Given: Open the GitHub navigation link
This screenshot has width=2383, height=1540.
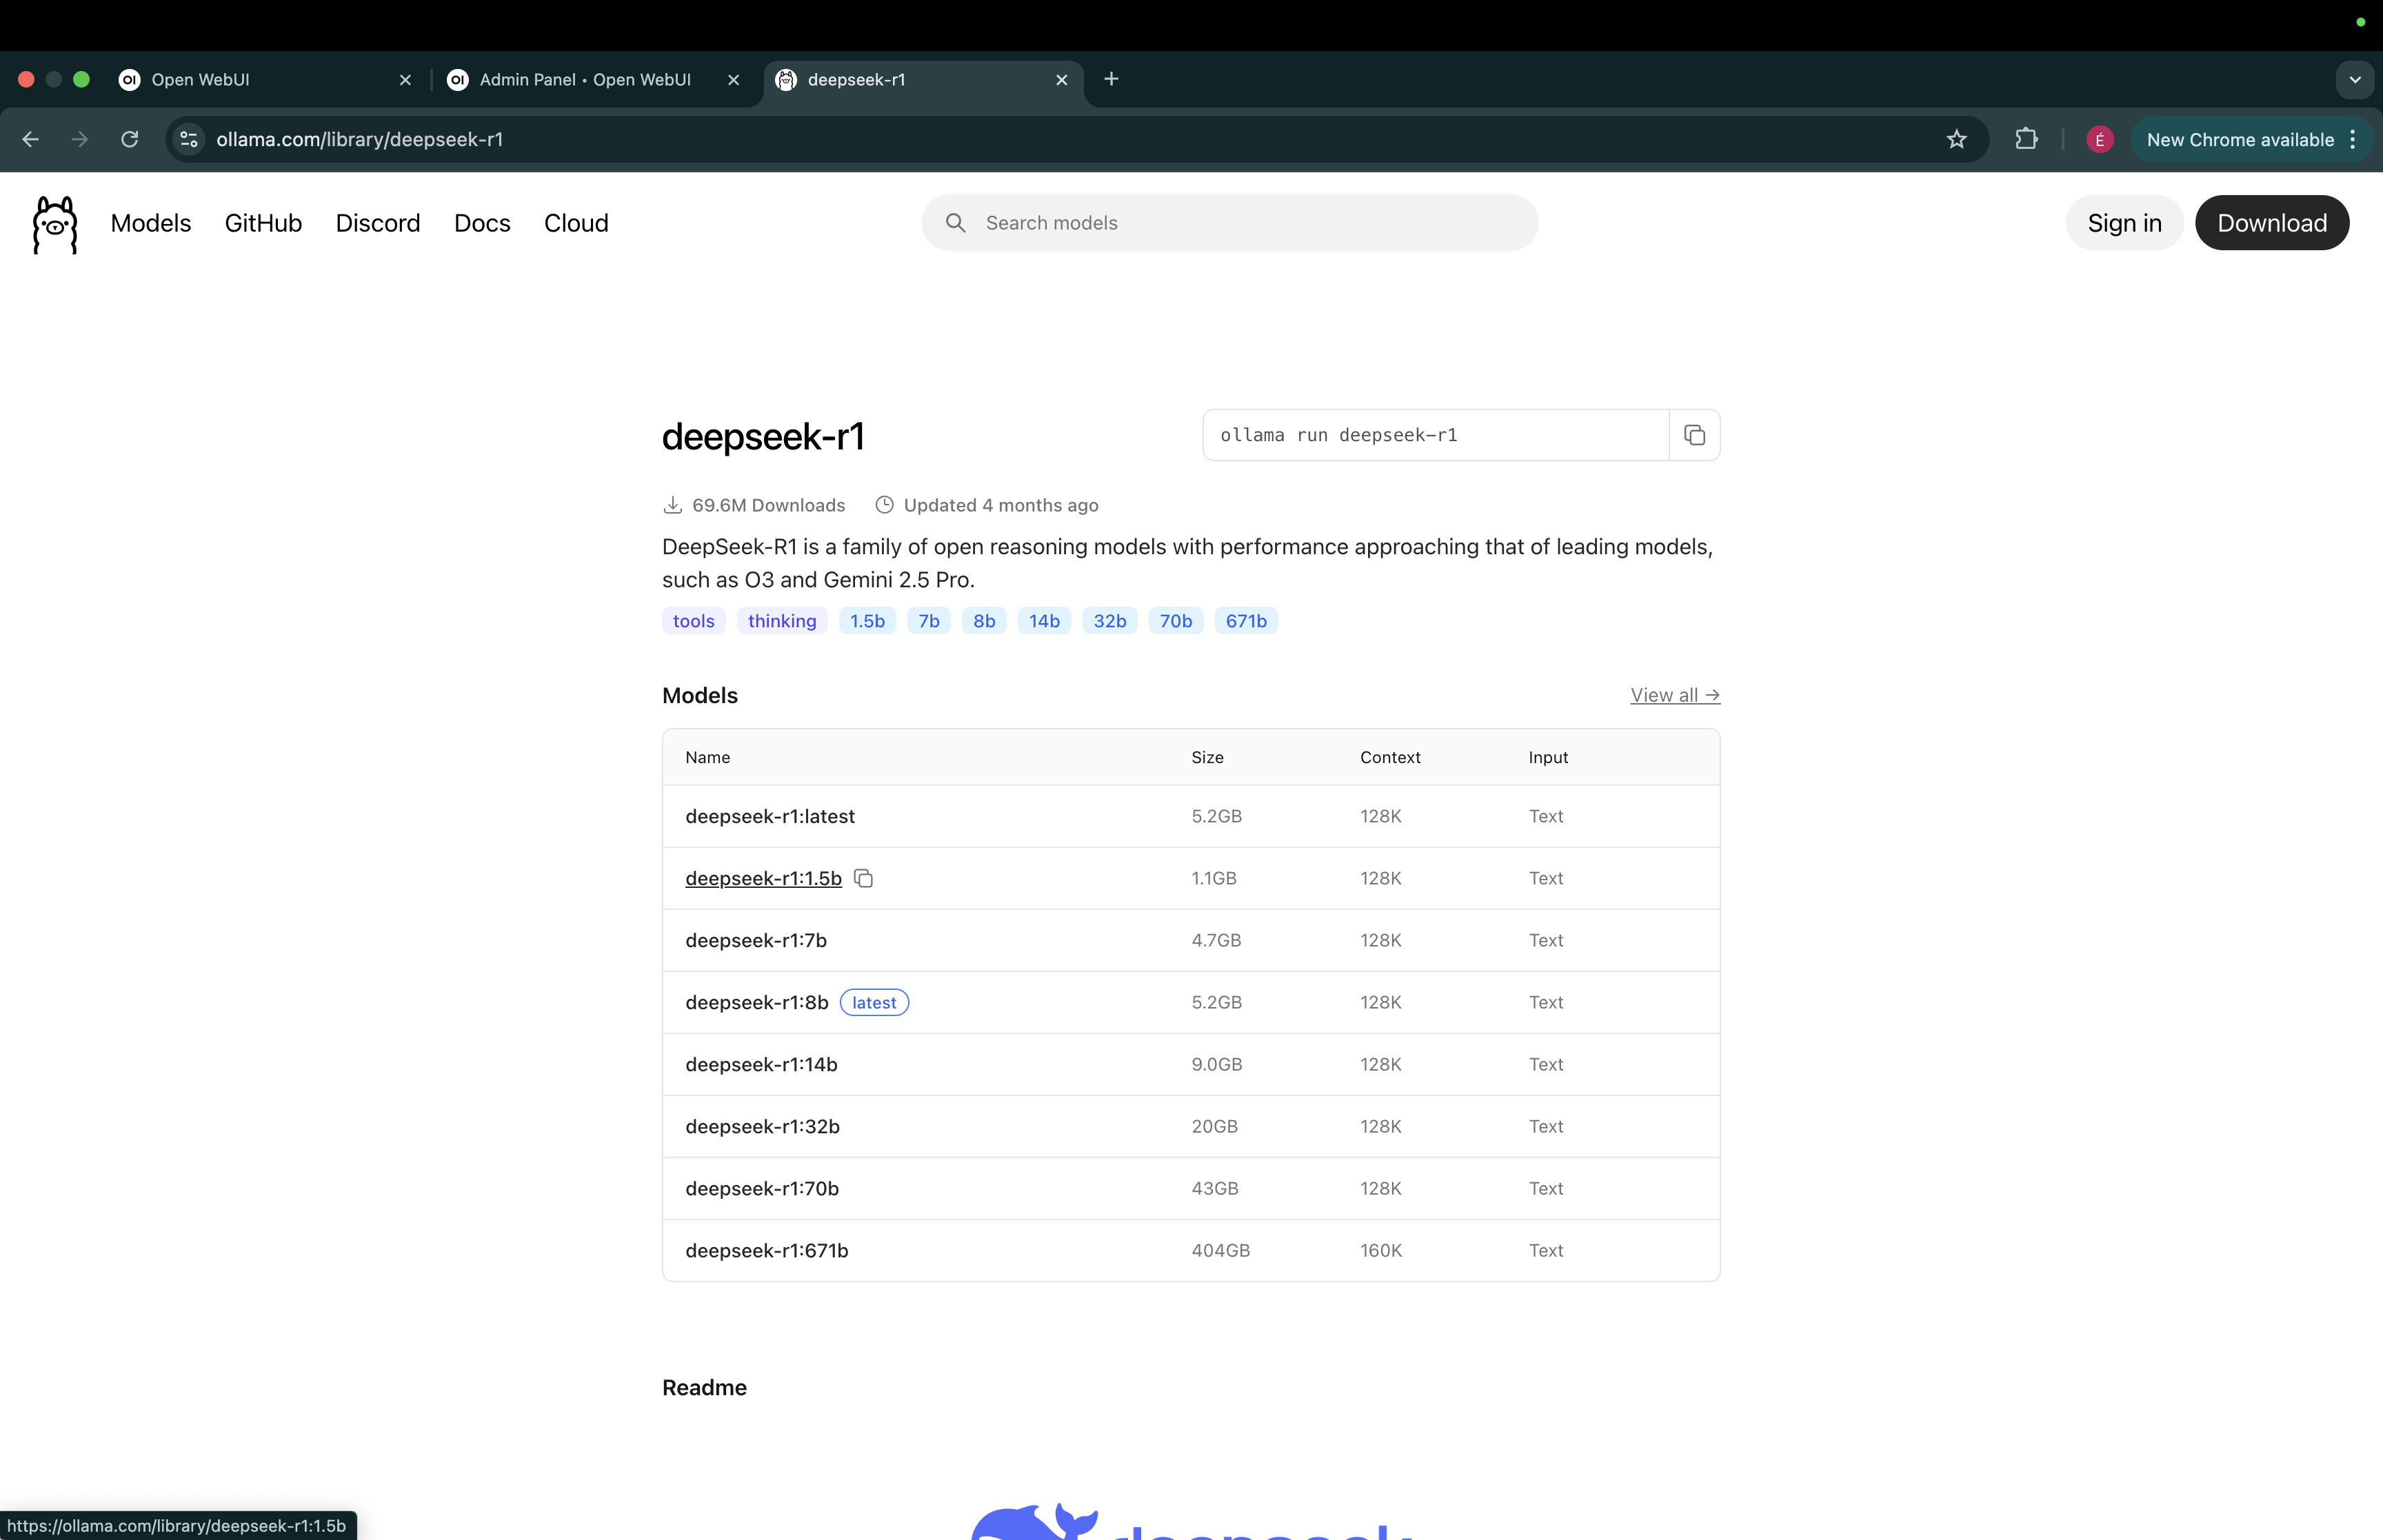Looking at the screenshot, I should (263, 223).
